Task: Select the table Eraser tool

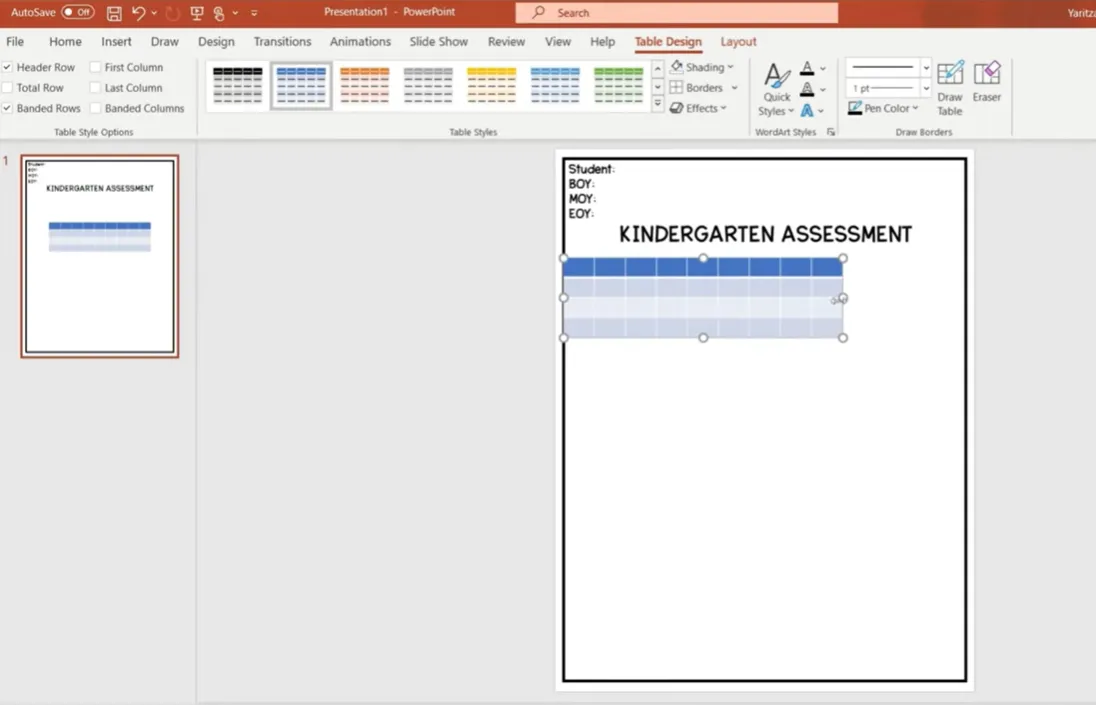Action: click(986, 83)
